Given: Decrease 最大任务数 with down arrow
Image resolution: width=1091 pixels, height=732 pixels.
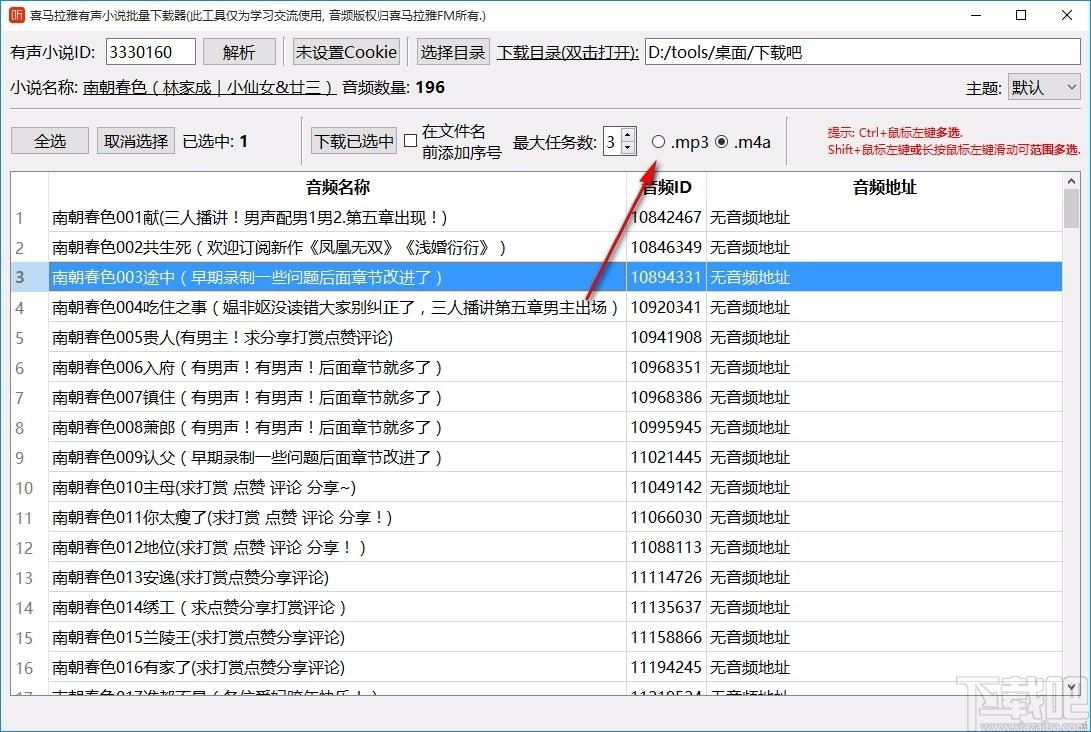Looking at the screenshot, I should 628,148.
